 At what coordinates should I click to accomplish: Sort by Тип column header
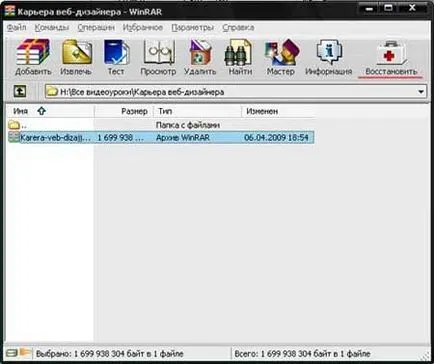click(197, 111)
